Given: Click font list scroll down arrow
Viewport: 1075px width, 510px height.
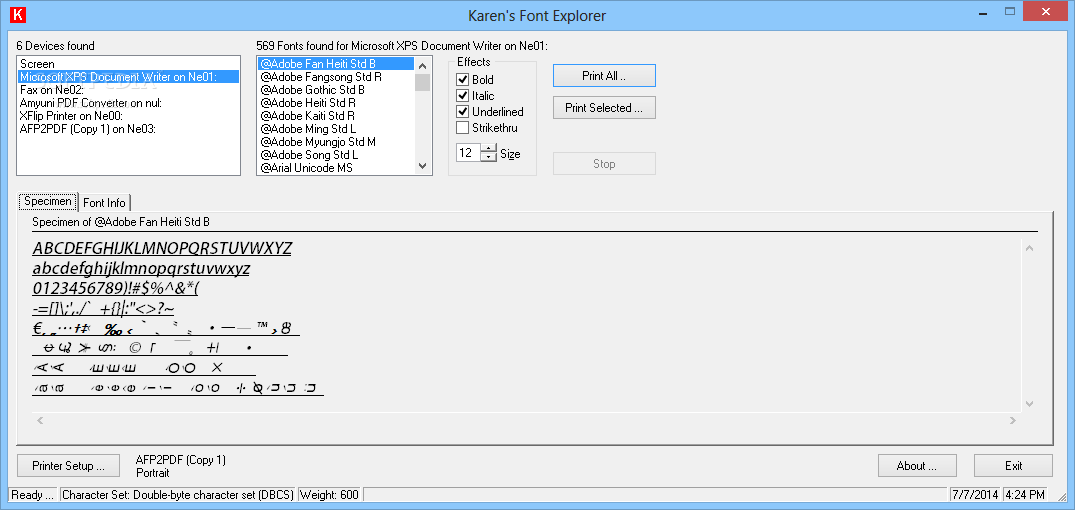Looking at the screenshot, I should pyautogui.click(x=422, y=166).
